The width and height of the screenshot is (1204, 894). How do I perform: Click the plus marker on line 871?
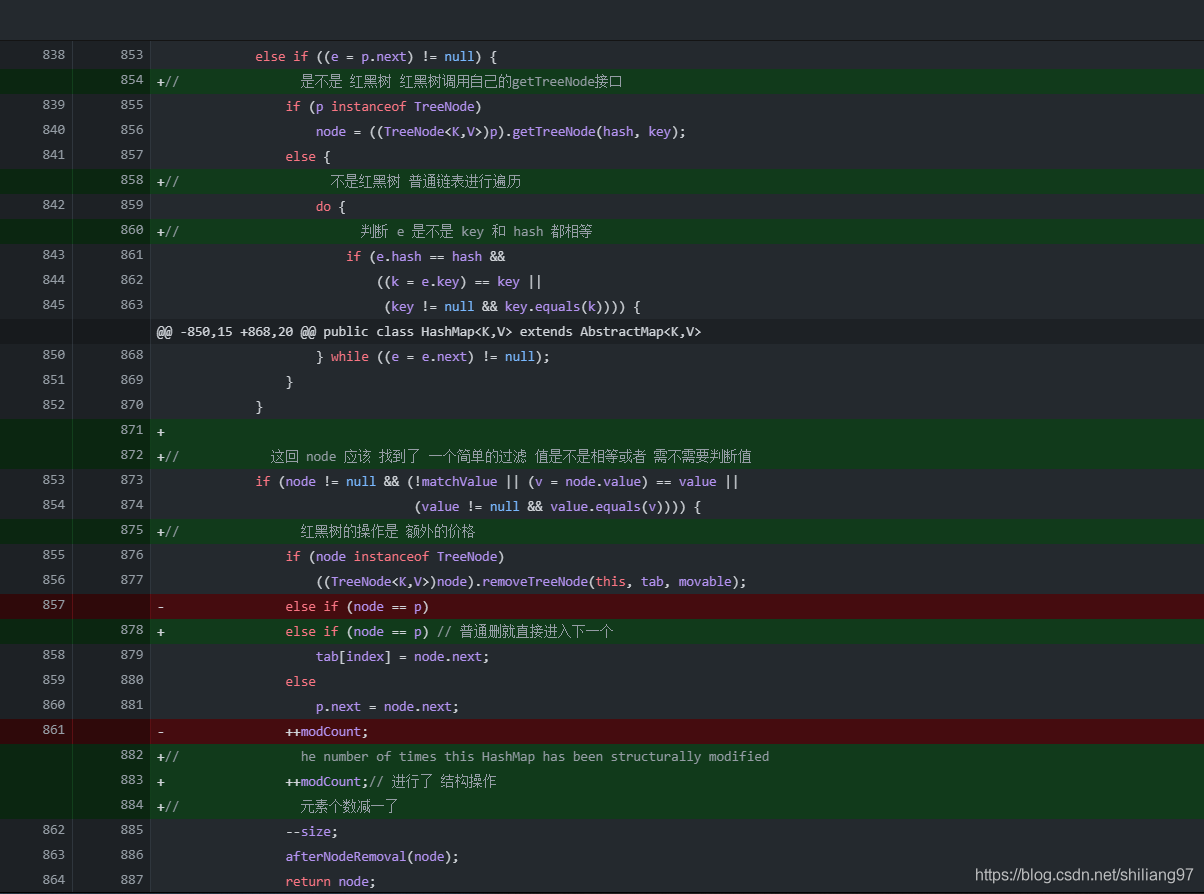point(161,431)
